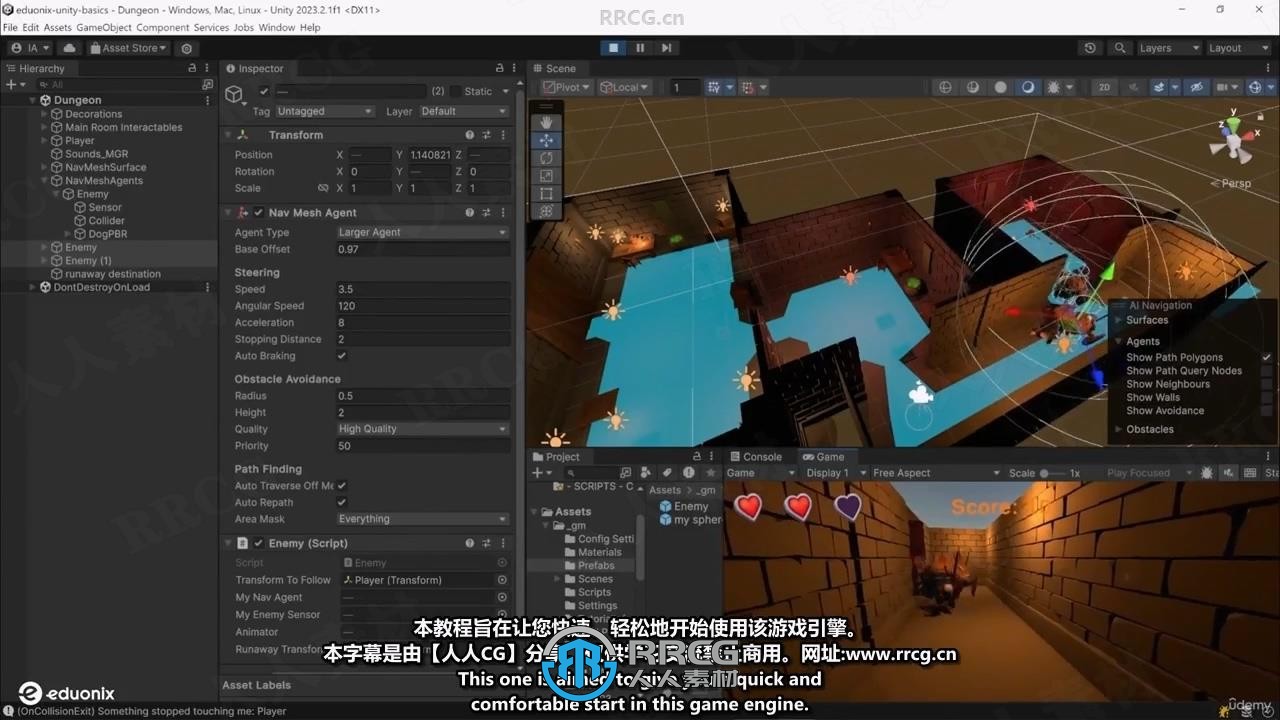Open Area Mask Everything dropdown
This screenshot has width=1280, height=720.
(423, 519)
